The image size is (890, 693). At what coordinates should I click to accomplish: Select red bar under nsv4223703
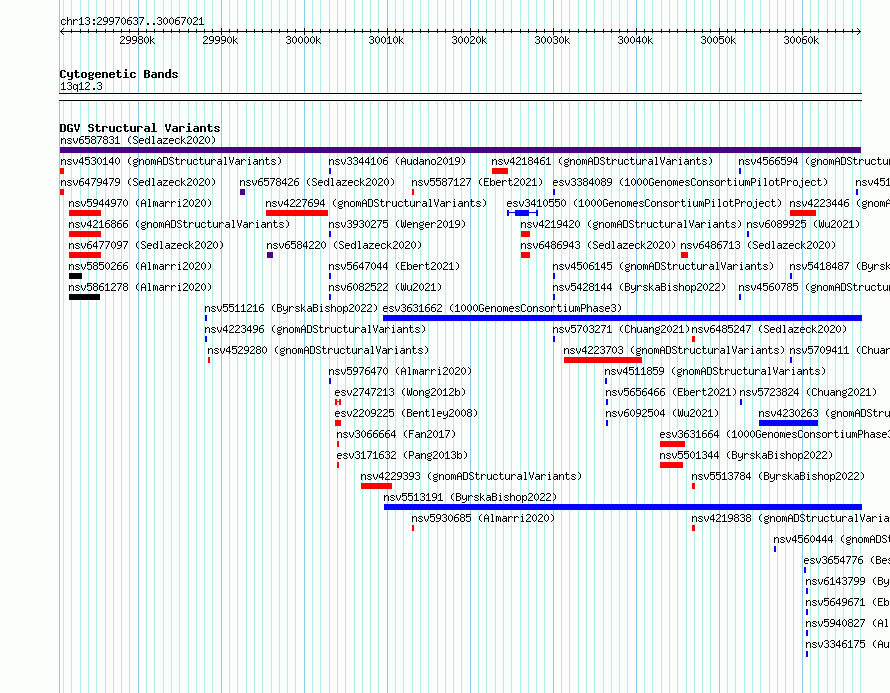click(603, 360)
